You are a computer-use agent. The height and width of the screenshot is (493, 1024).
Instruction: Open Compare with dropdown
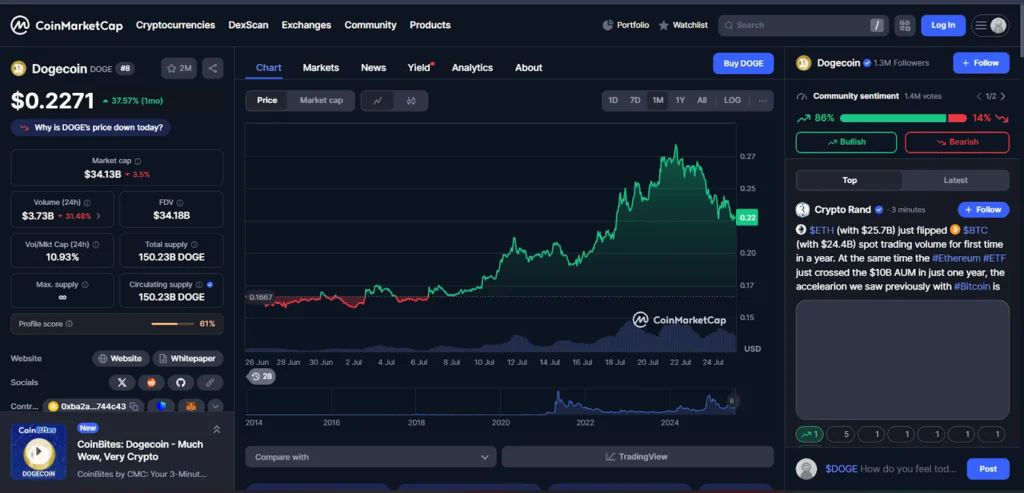pos(371,457)
